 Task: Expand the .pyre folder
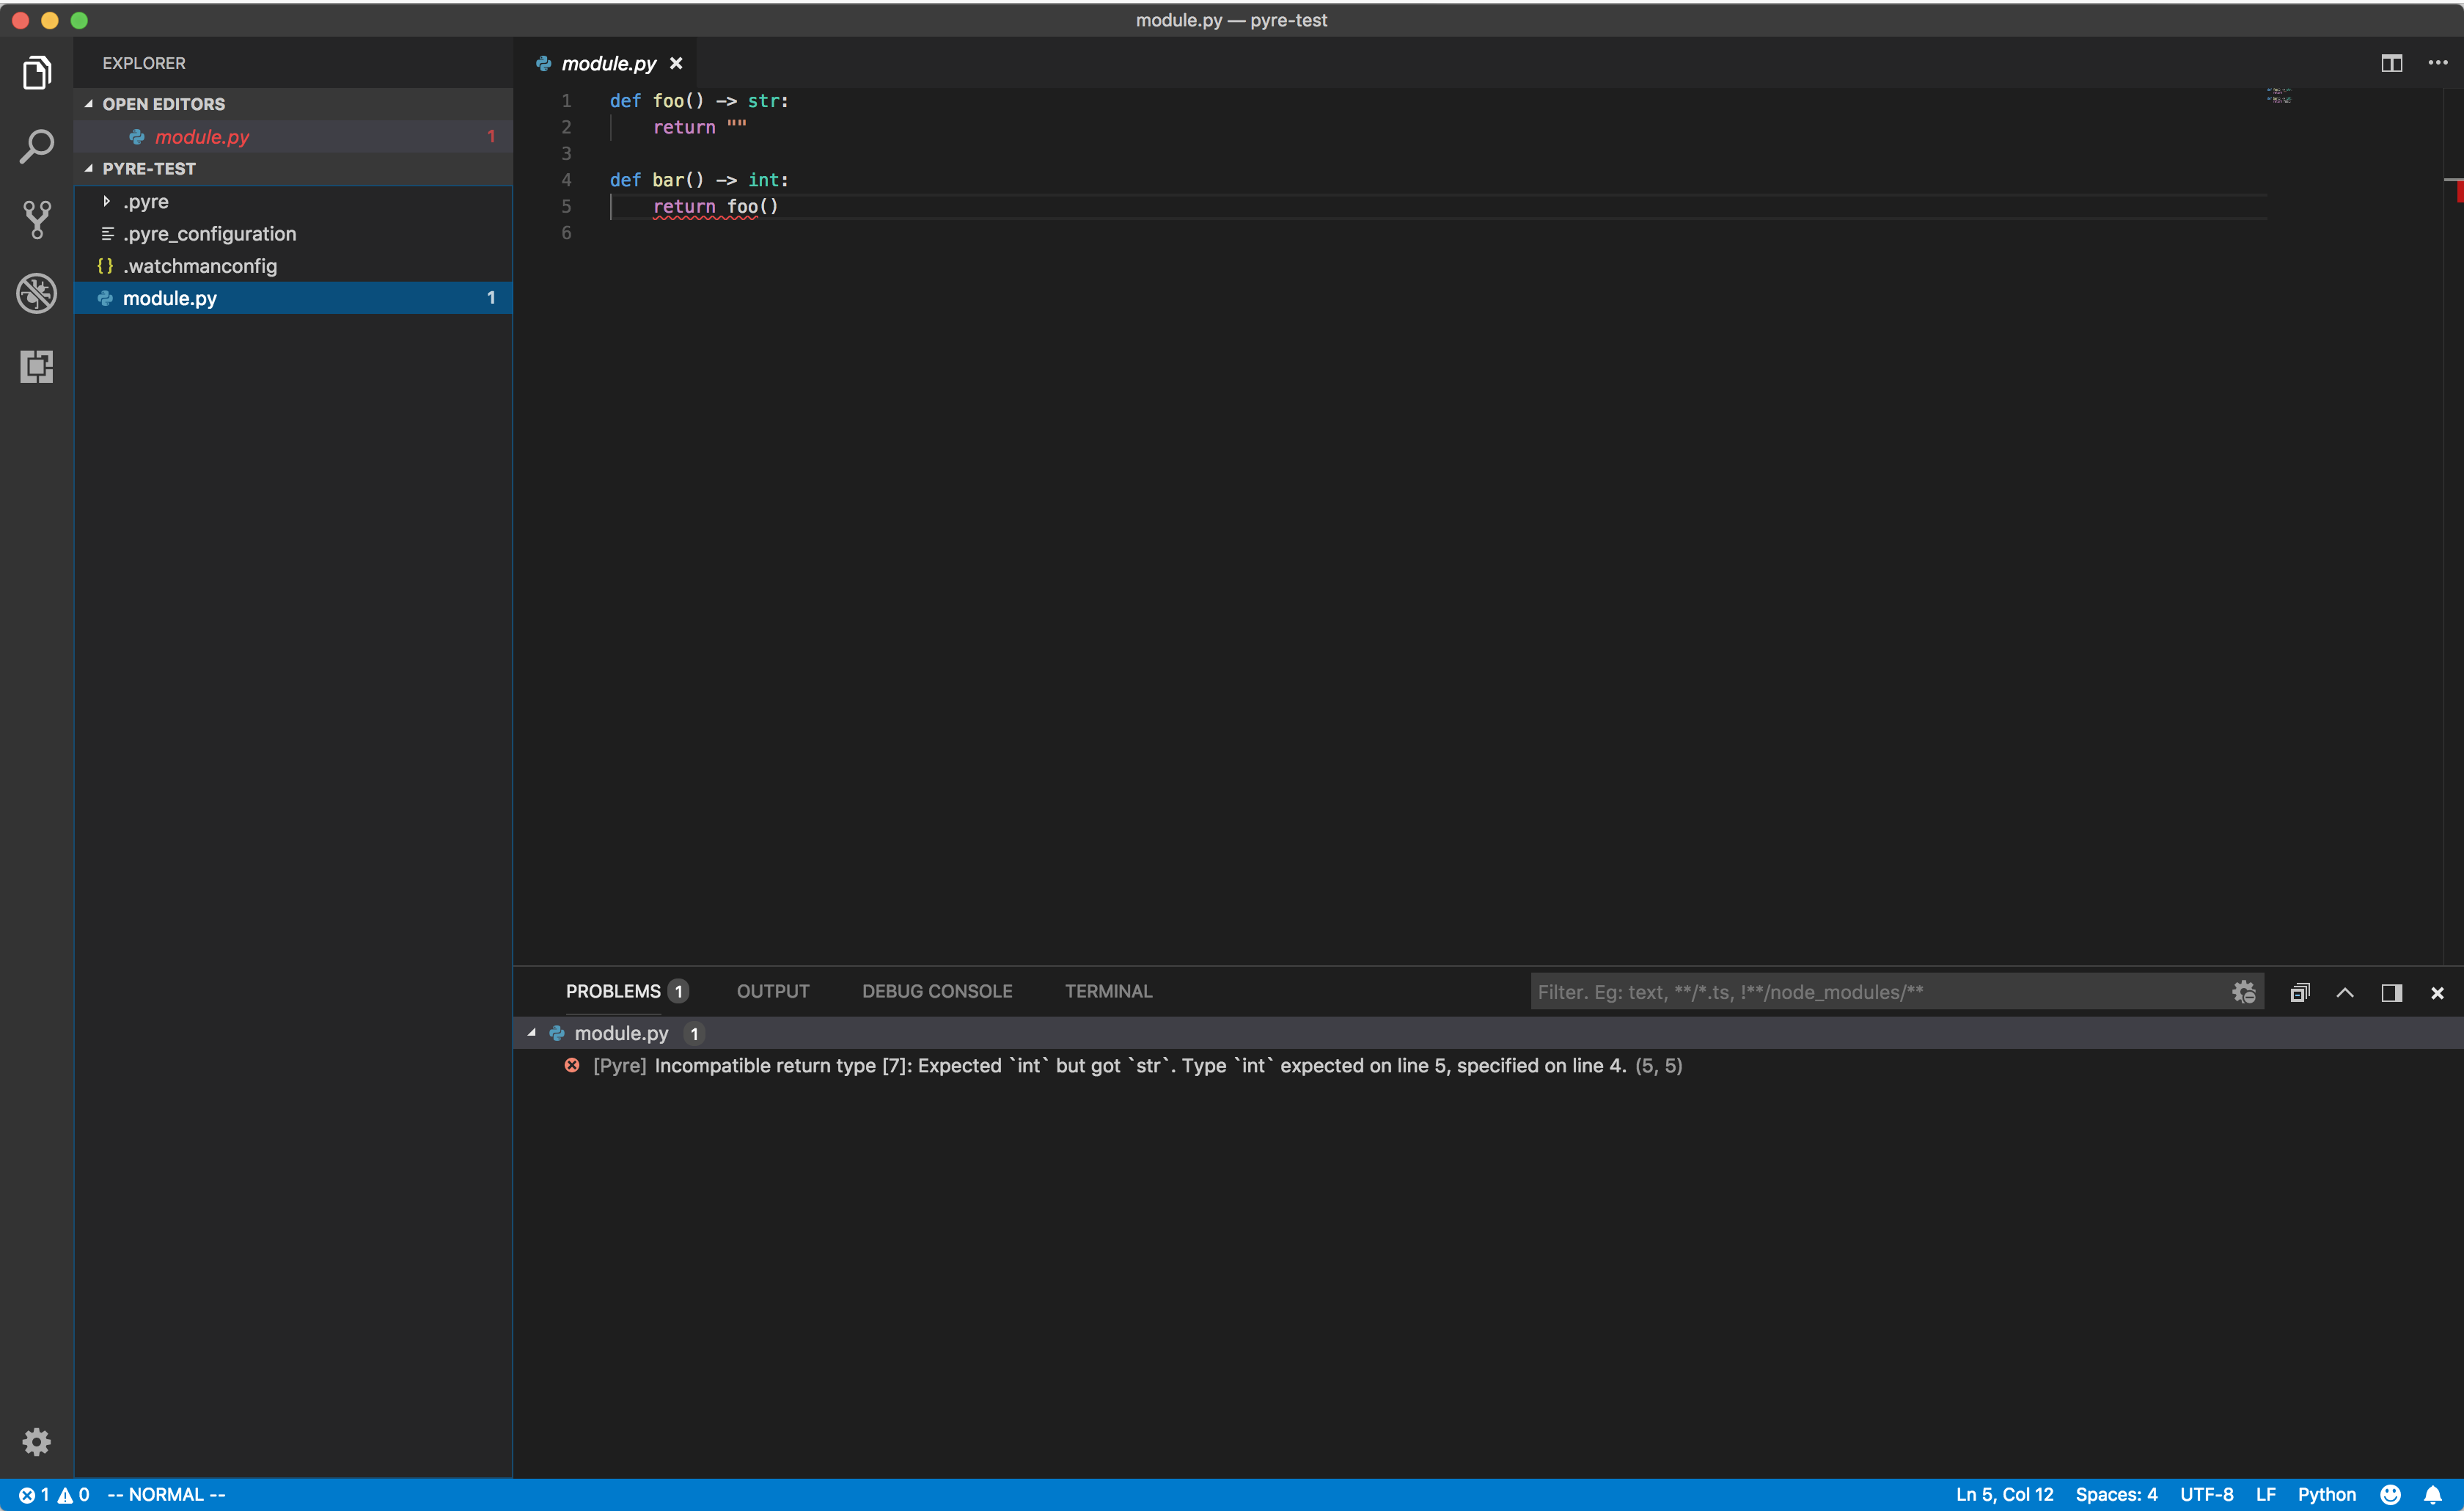tap(106, 201)
